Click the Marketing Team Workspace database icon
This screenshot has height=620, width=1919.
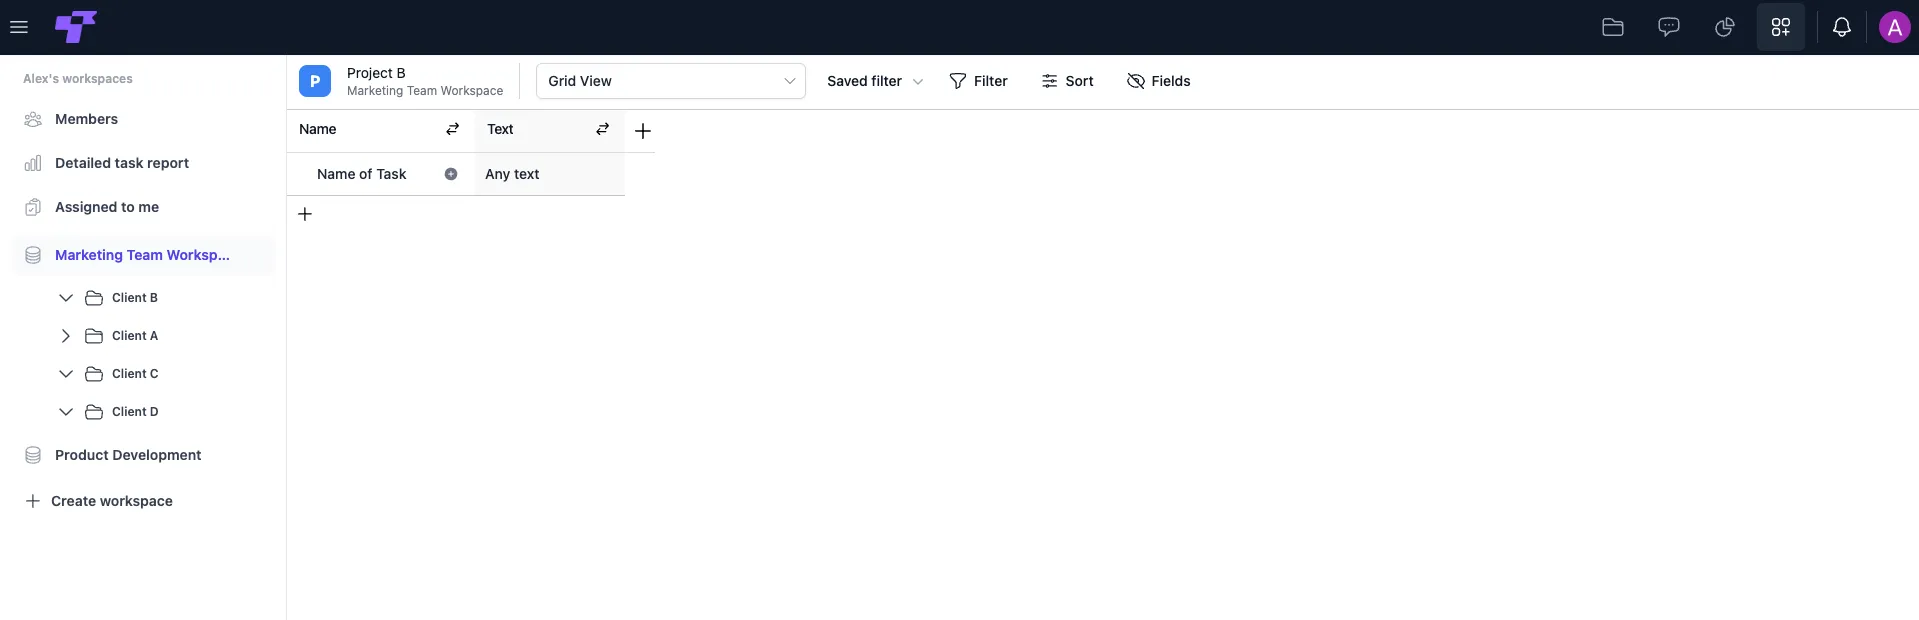pos(33,255)
